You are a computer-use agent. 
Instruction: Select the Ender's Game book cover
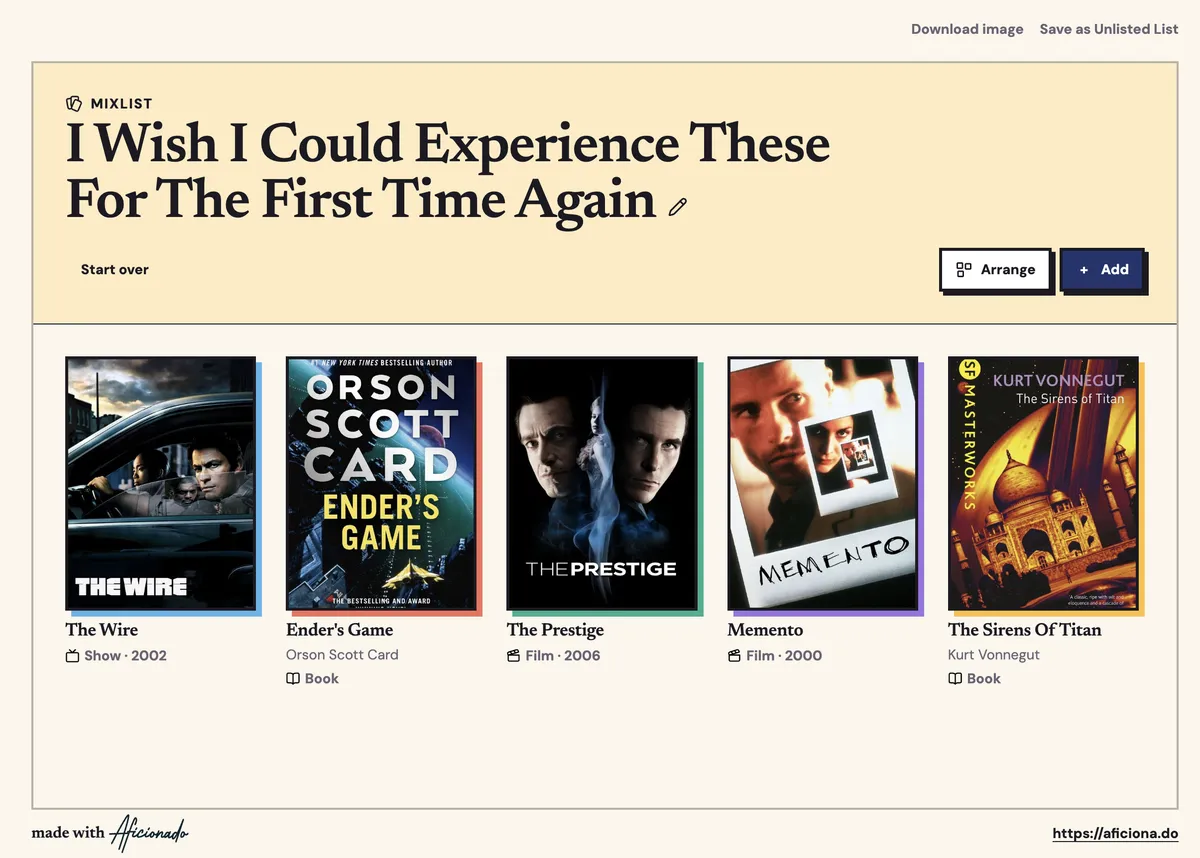pyautogui.click(x=381, y=483)
